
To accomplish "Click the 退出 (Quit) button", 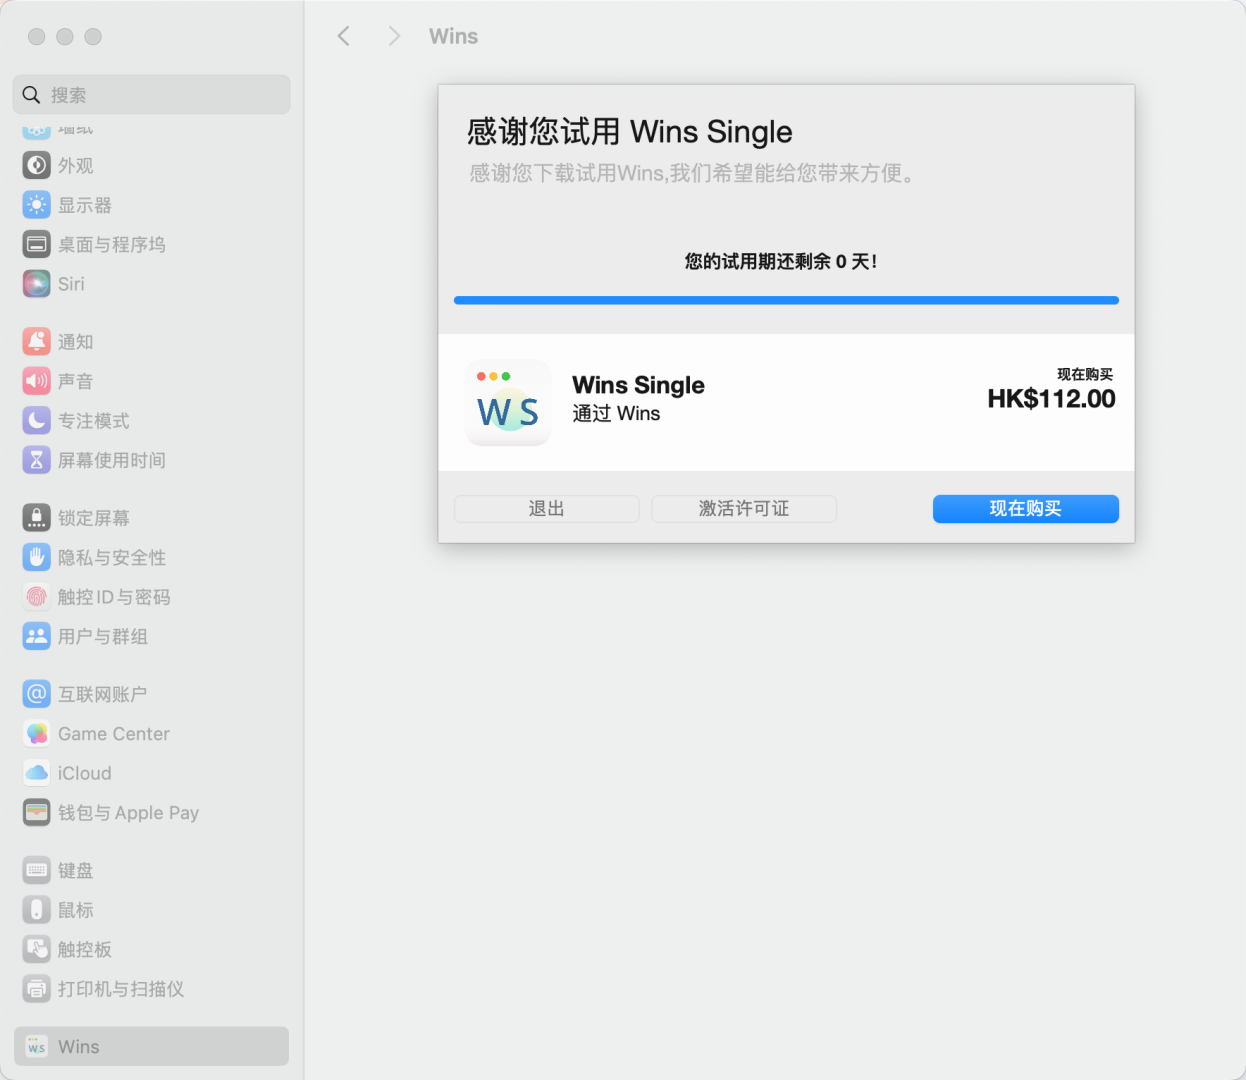I will (x=546, y=509).
